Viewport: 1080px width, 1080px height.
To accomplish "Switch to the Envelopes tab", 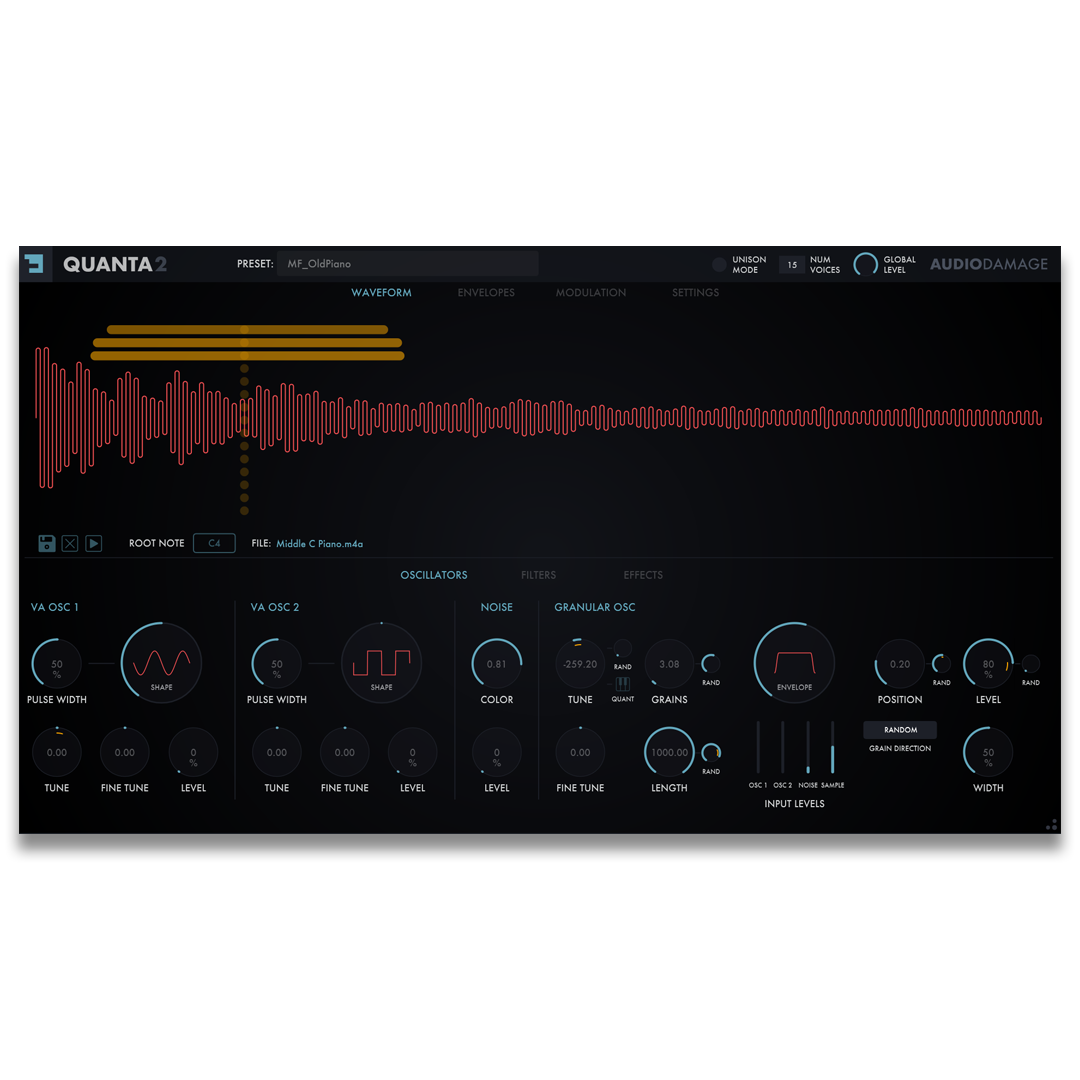I will tap(487, 292).
